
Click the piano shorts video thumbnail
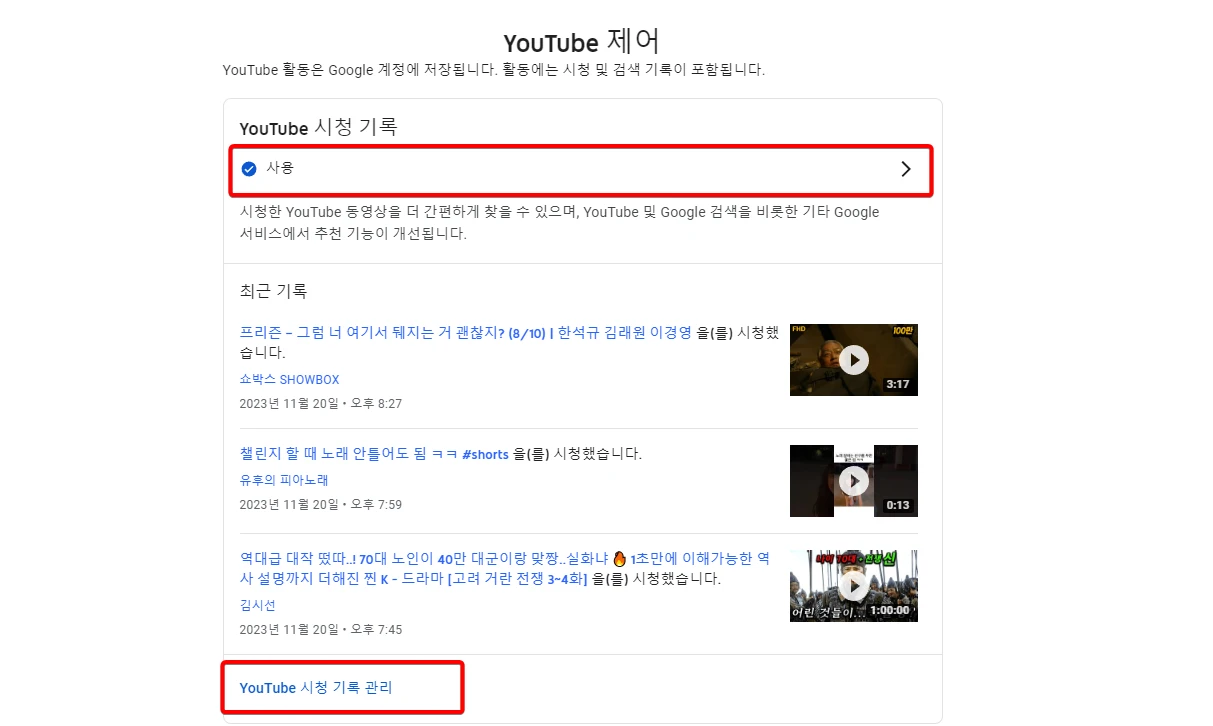click(x=853, y=481)
